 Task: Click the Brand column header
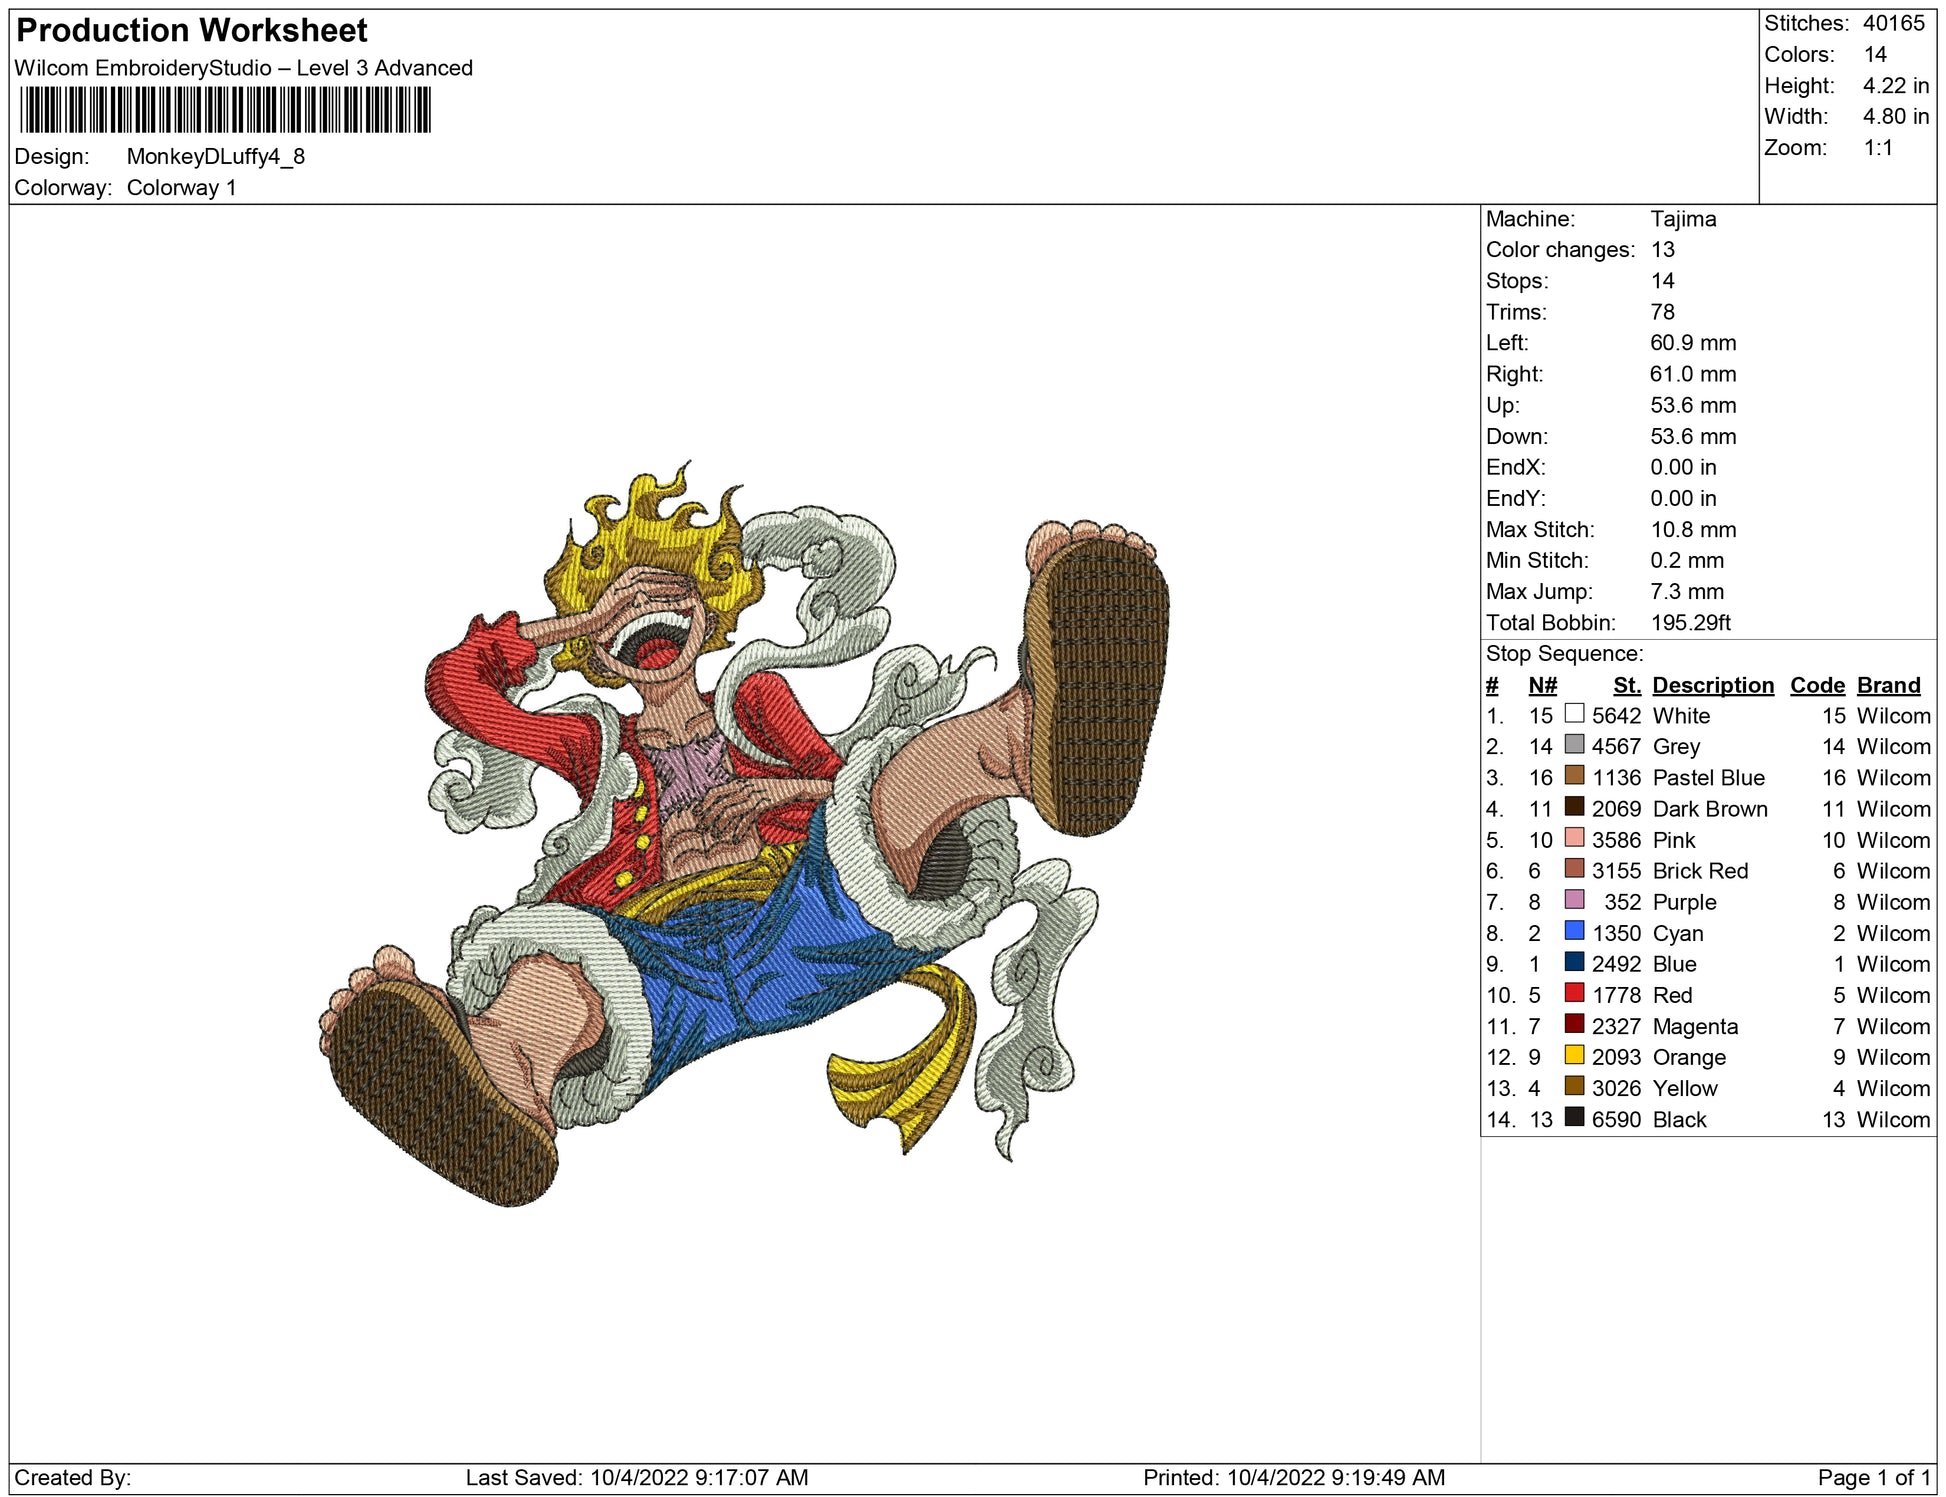(1888, 685)
